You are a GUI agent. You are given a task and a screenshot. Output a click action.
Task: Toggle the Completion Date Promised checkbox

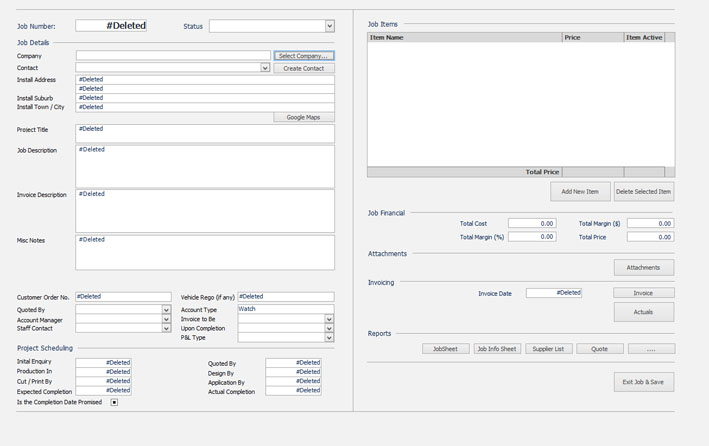click(x=114, y=402)
